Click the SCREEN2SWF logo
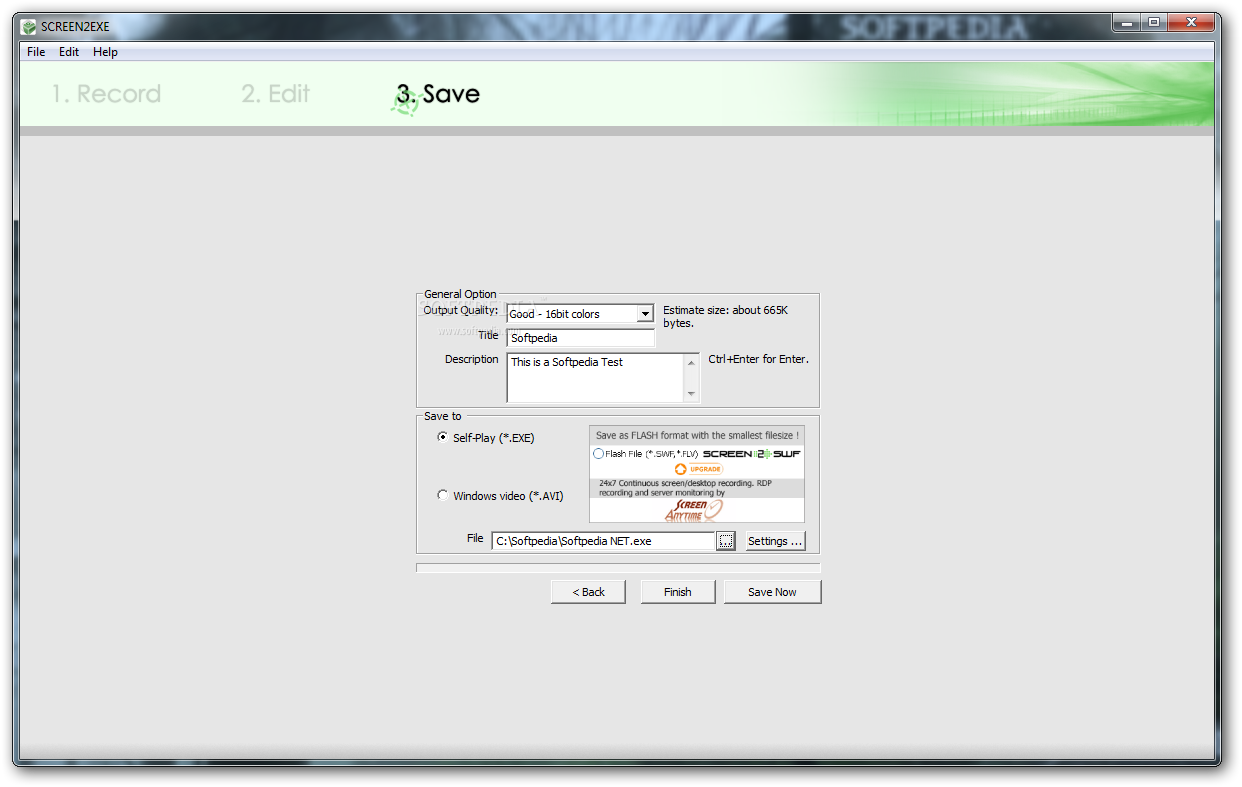This screenshot has width=1242, height=787. (752, 454)
